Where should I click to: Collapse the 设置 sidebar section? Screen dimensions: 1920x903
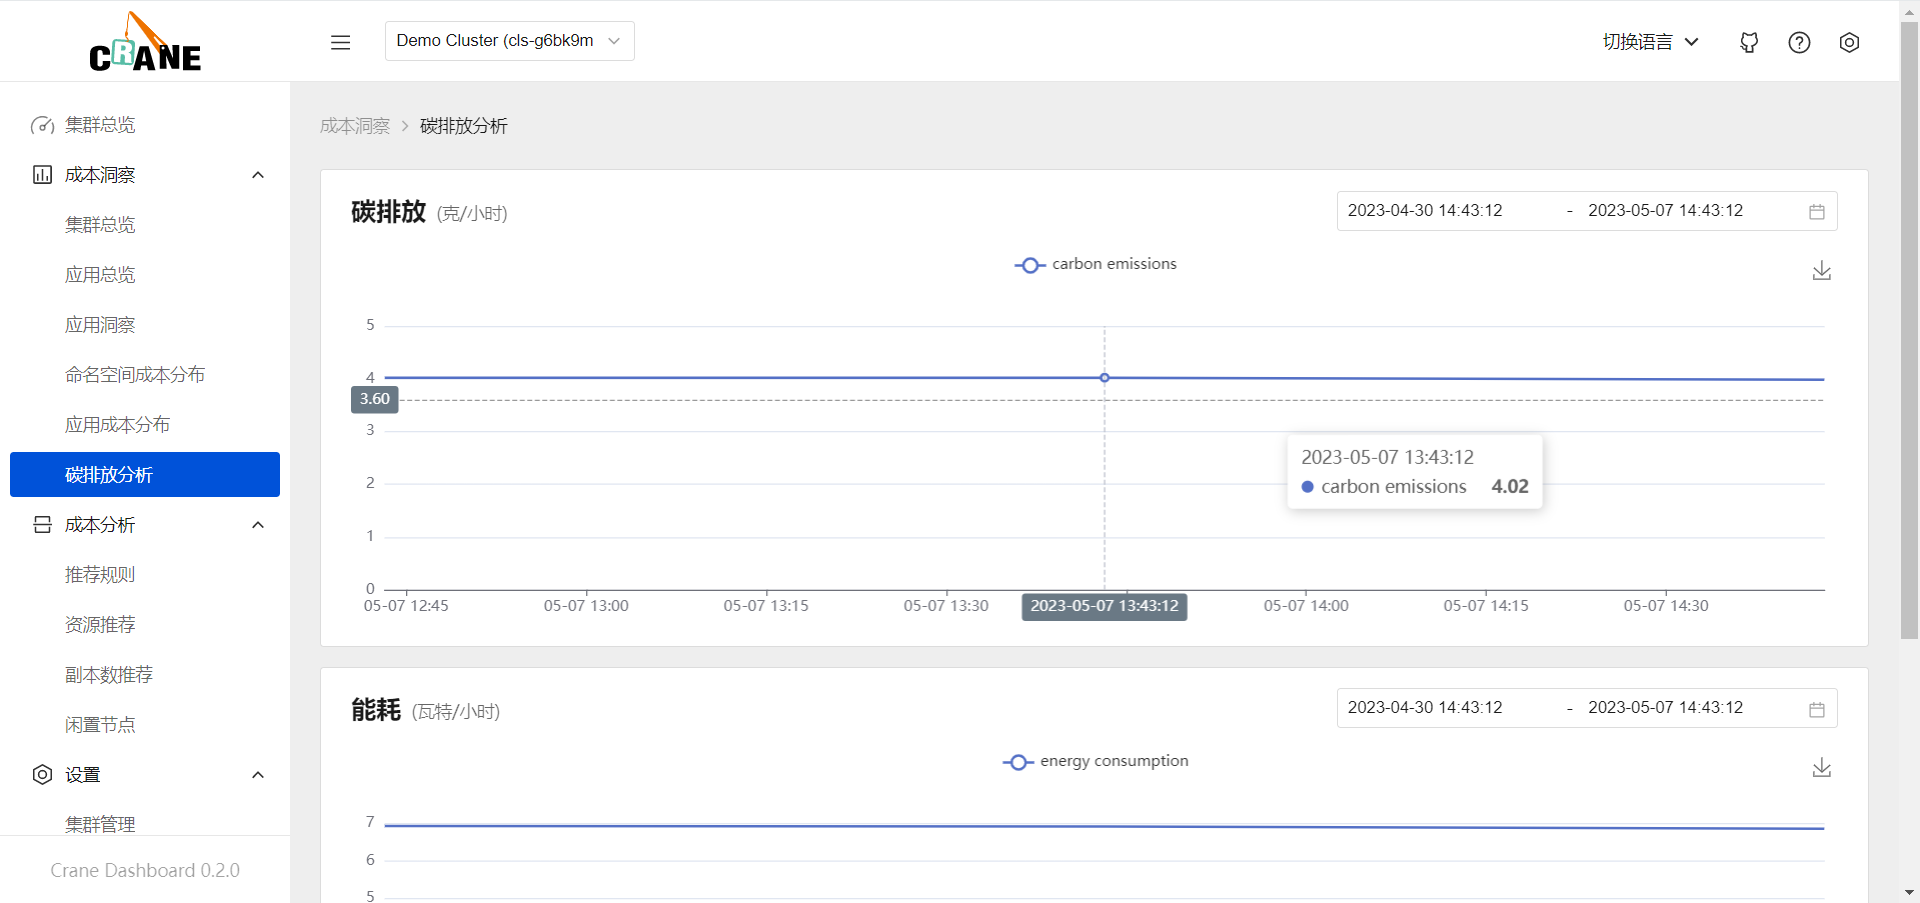coord(258,775)
